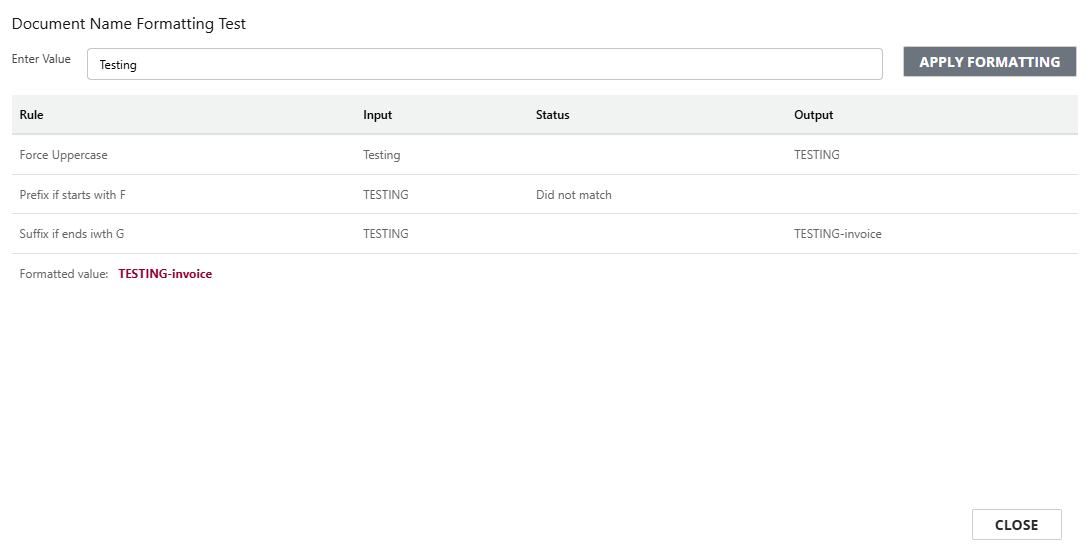This screenshot has width=1091, height=549.
Task: Click the Status column header
Action: pos(552,115)
